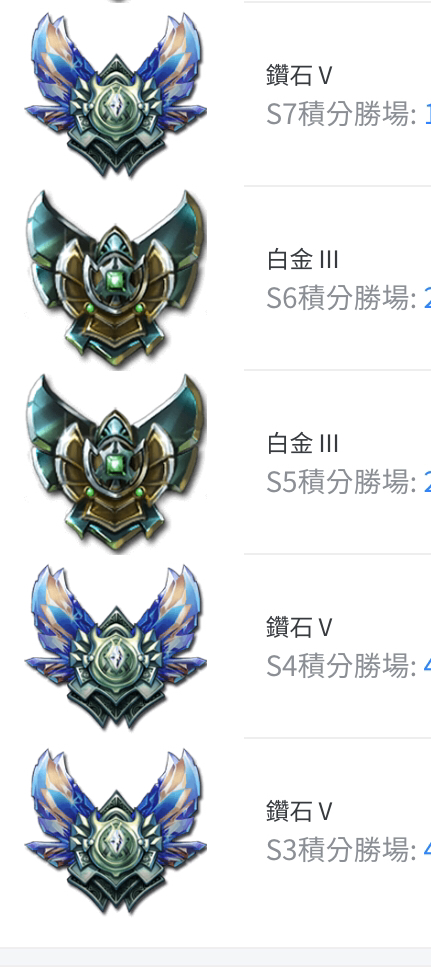The width and height of the screenshot is (431, 974).
Task: Open the blue S6 ranked wins number
Action: (427, 298)
